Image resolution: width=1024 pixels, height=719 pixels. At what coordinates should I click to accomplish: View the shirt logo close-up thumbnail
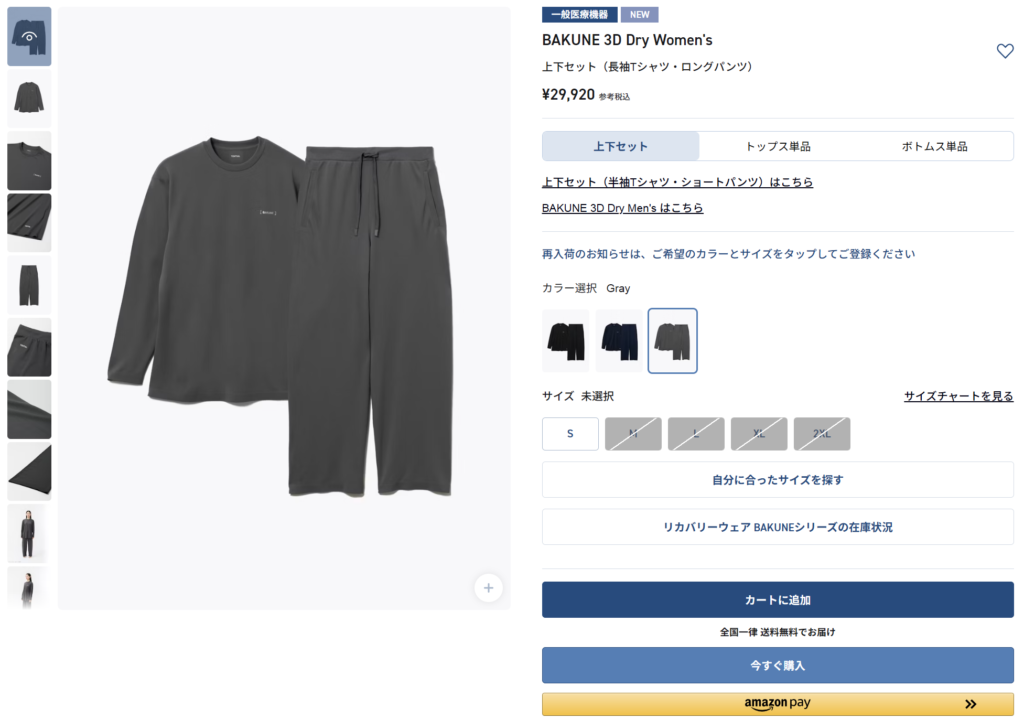pyautogui.click(x=29, y=161)
